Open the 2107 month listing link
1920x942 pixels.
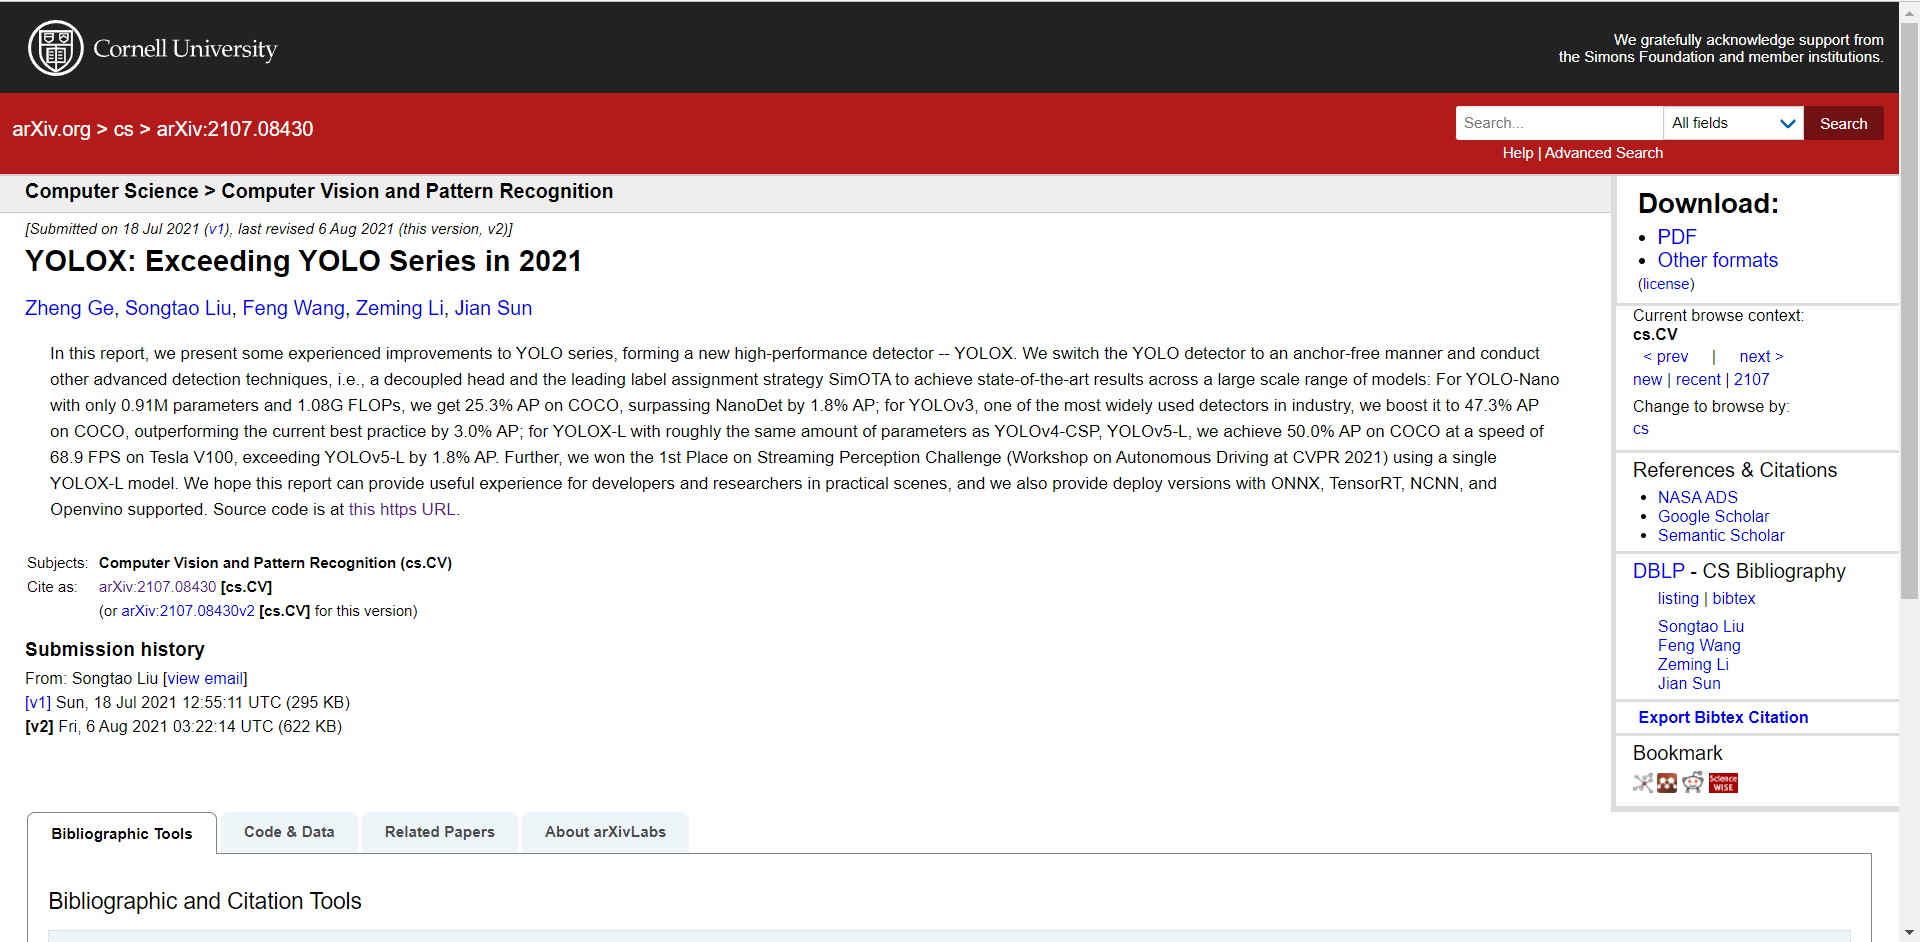pos(1752,379)
